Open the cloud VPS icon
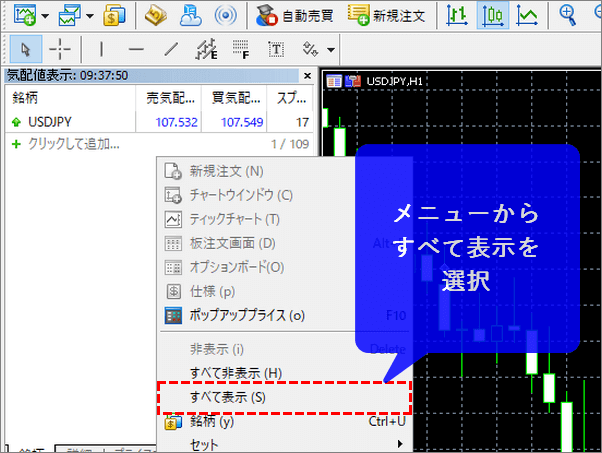This screenshot has height=453, width=602. pyautogui.click(x=190, y=15)
